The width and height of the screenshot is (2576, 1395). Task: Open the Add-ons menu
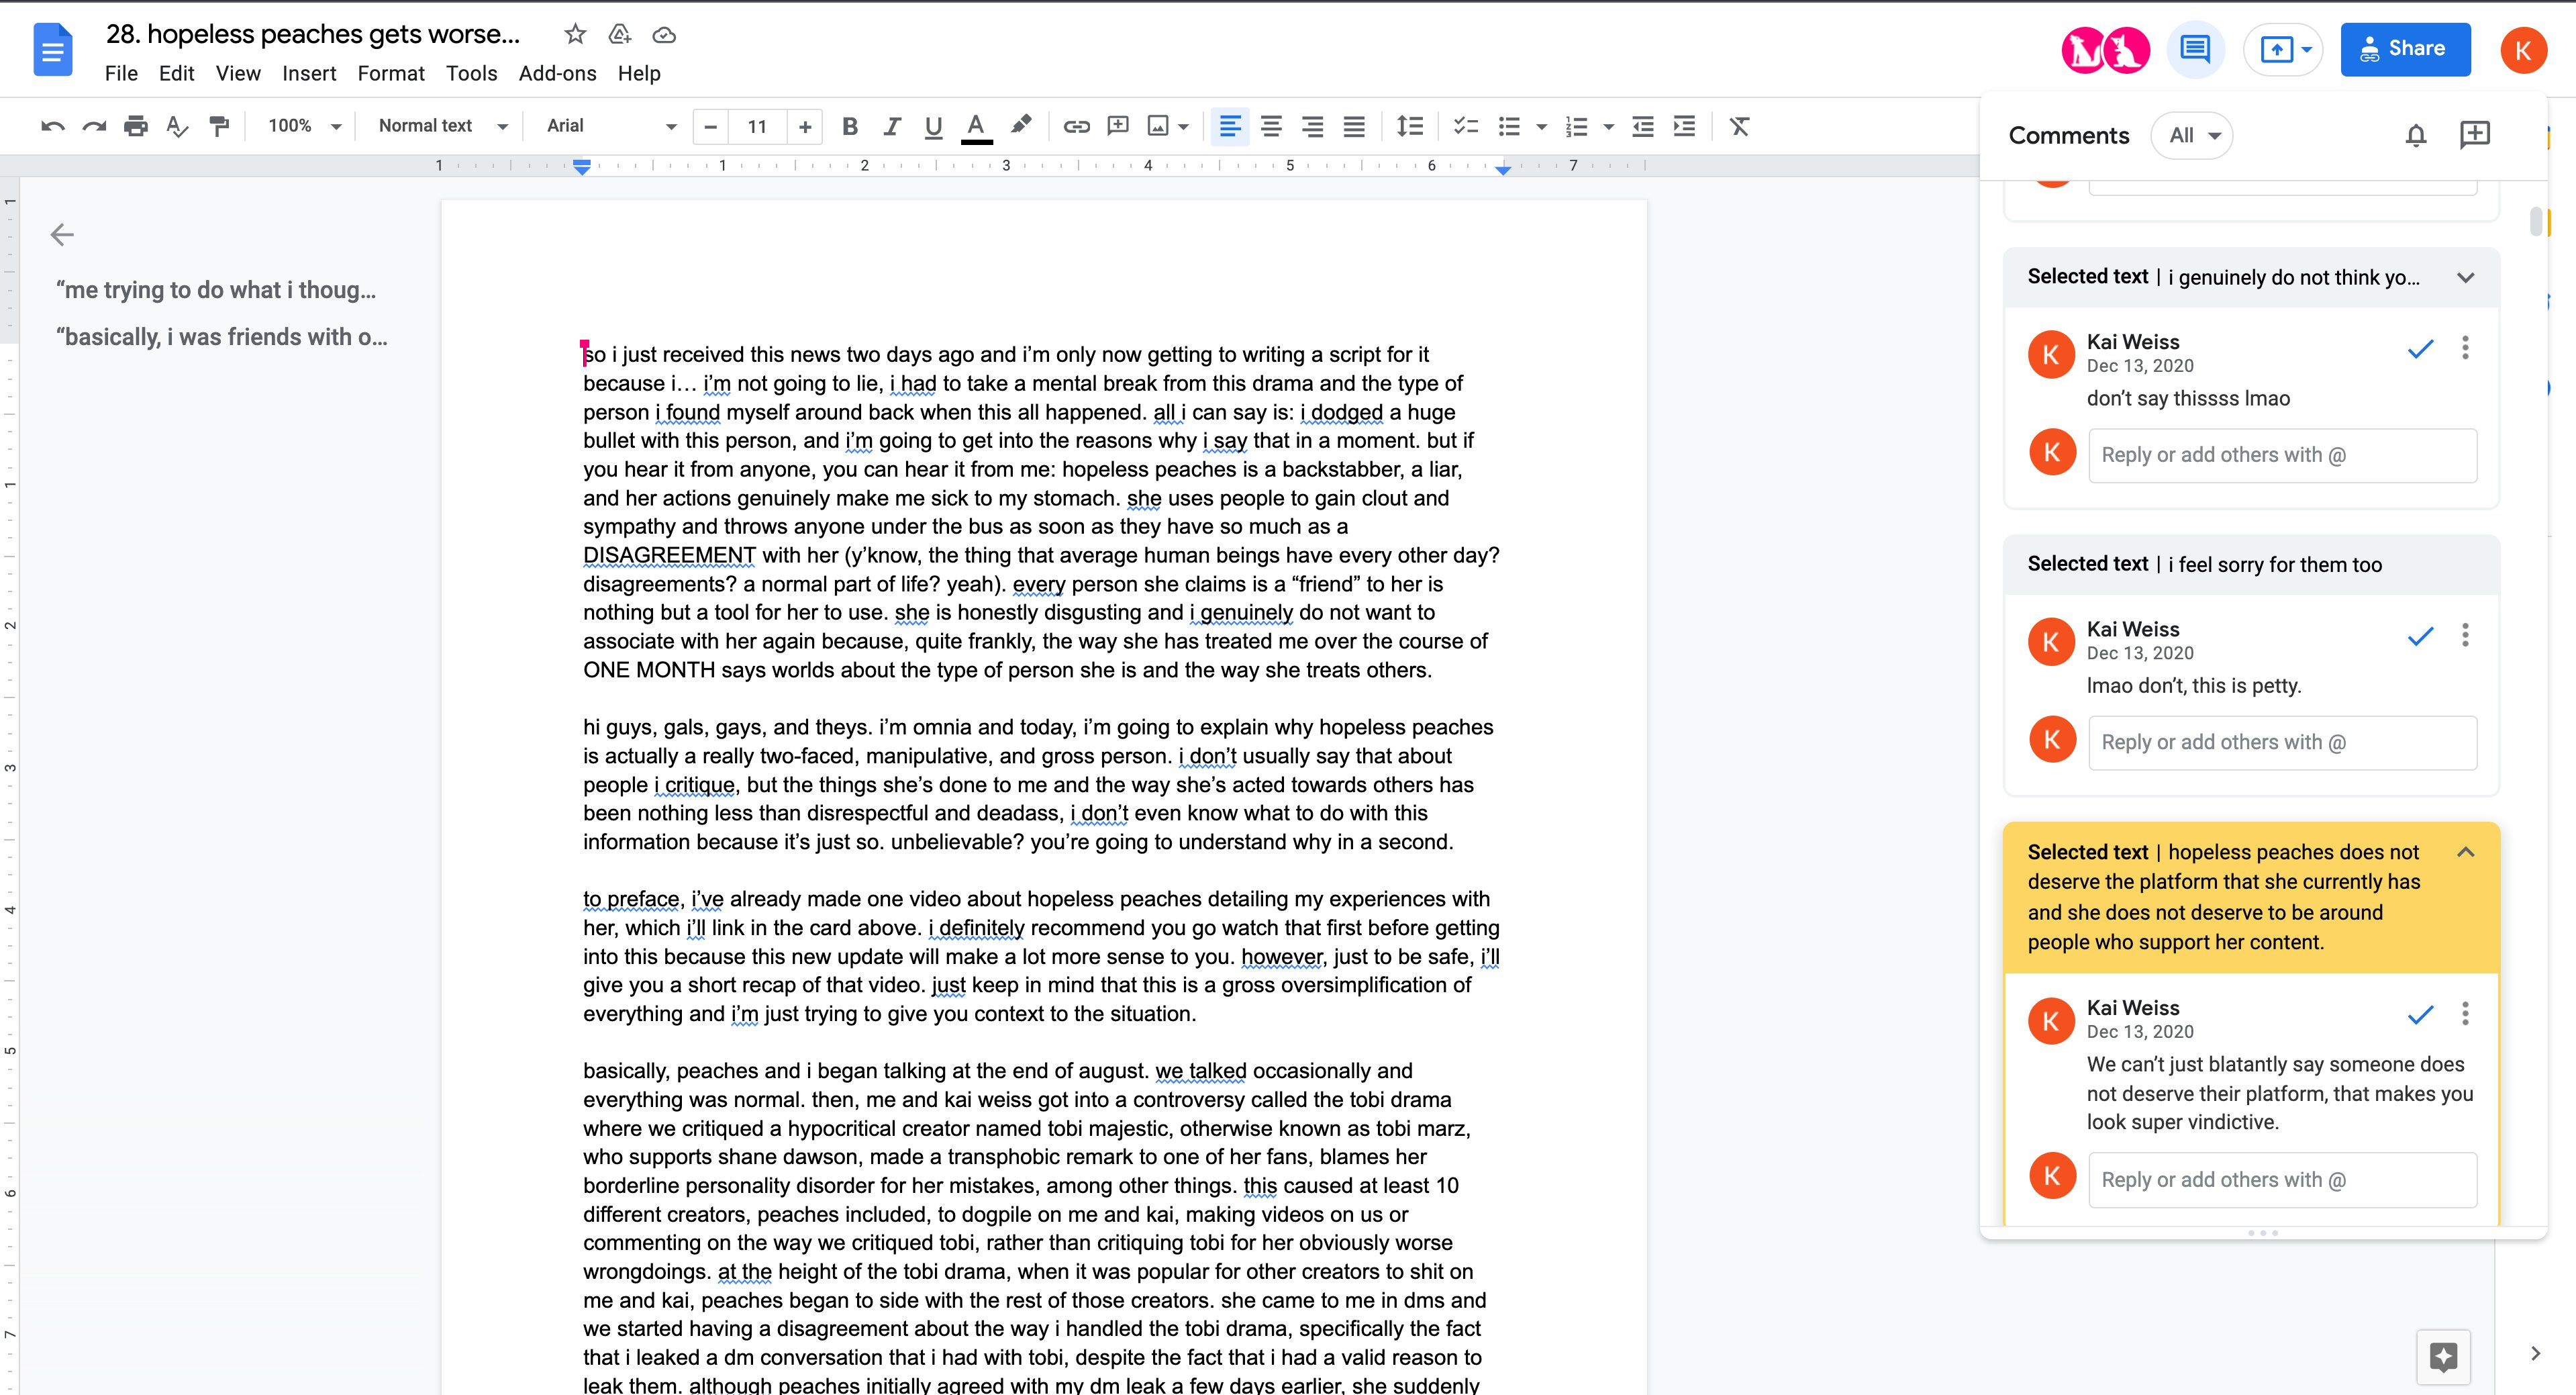point(557,73)
